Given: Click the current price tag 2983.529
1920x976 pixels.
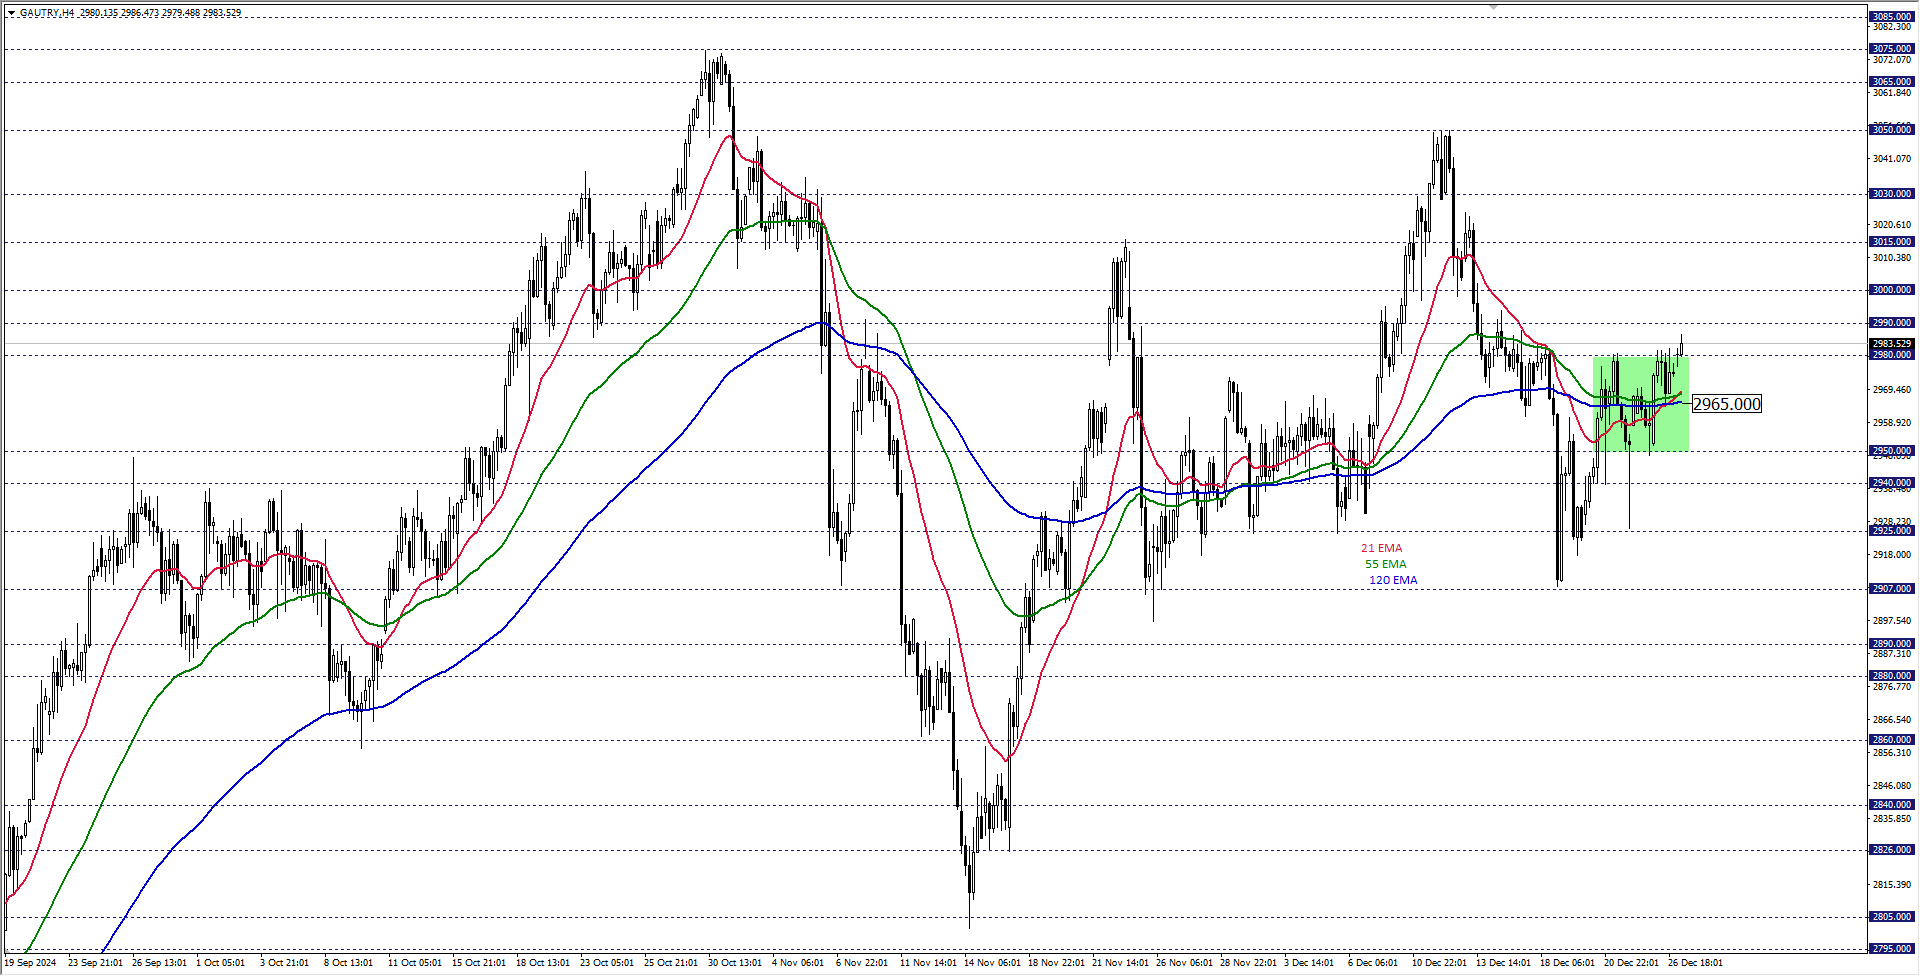Looking at the screenshot, I should pos(1891,344).
